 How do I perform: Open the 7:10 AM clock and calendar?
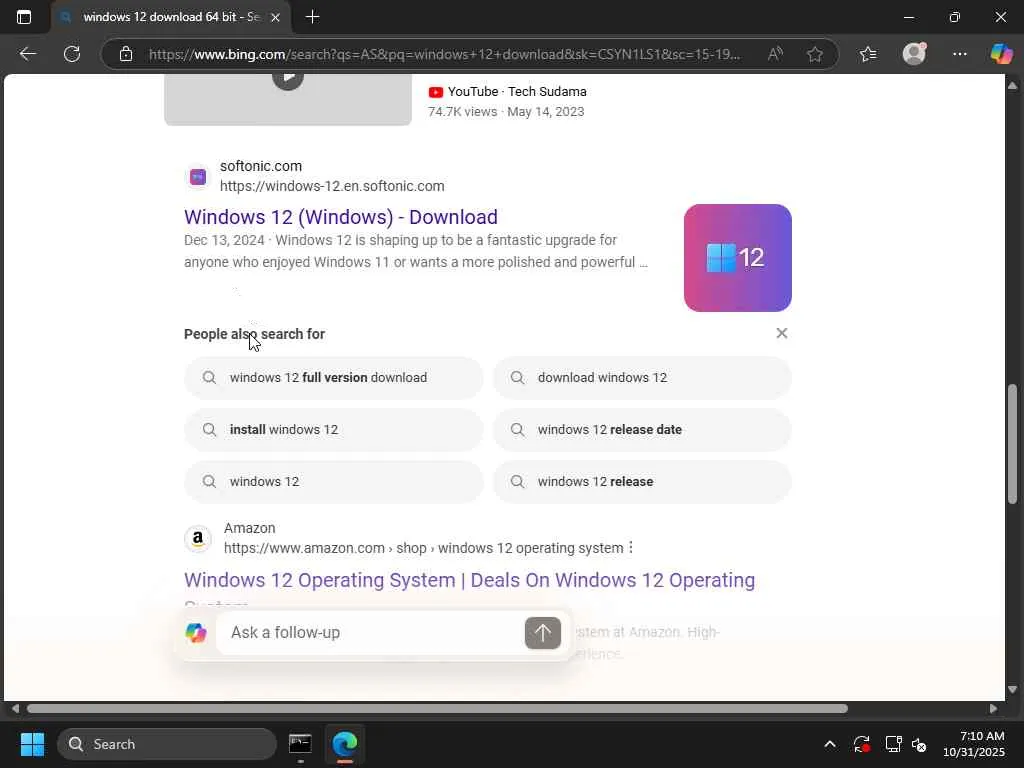[x=974, y=744]
